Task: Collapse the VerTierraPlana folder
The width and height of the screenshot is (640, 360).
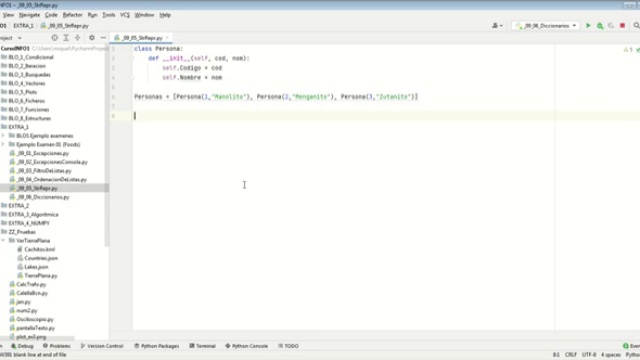Action: [3, 240]
